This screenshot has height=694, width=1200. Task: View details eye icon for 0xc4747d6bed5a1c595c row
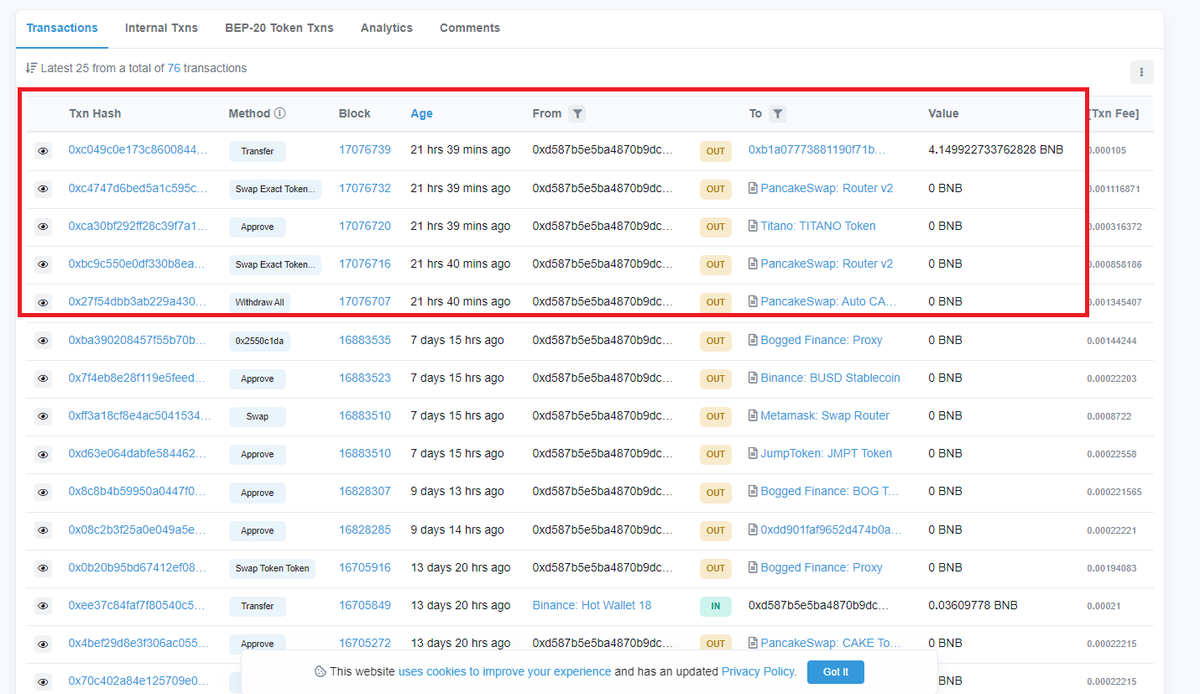click(x=43, y=188)
